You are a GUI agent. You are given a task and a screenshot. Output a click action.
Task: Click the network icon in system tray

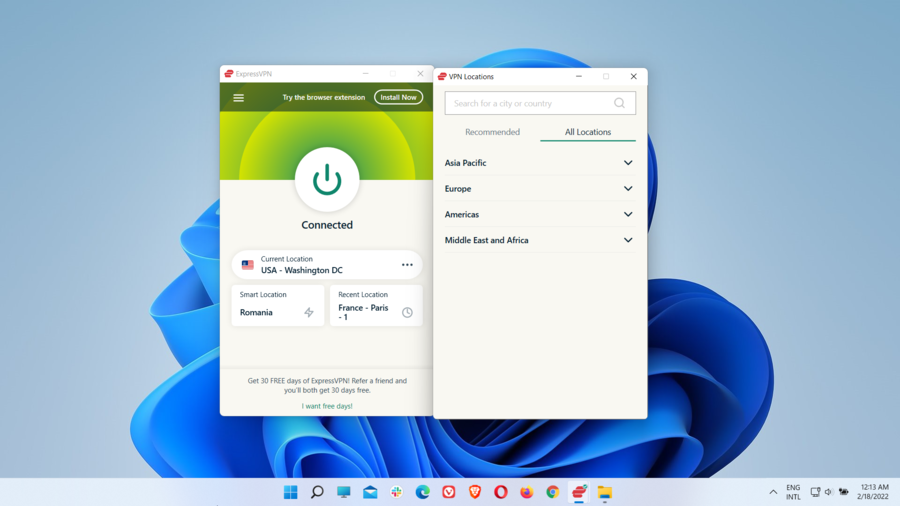click(x=815, y=492)
